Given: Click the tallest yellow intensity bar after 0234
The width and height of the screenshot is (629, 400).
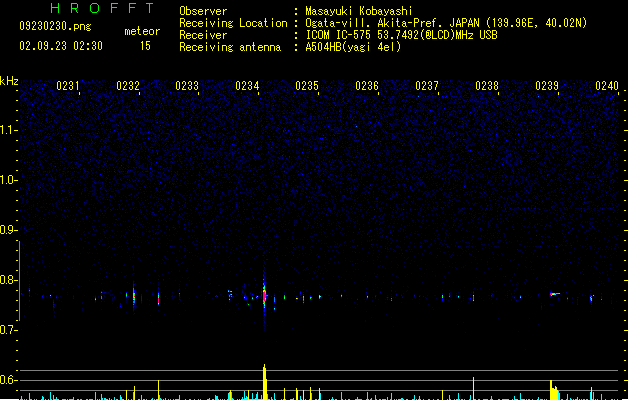Looking at the screenshot, I should tap(264, 382).
